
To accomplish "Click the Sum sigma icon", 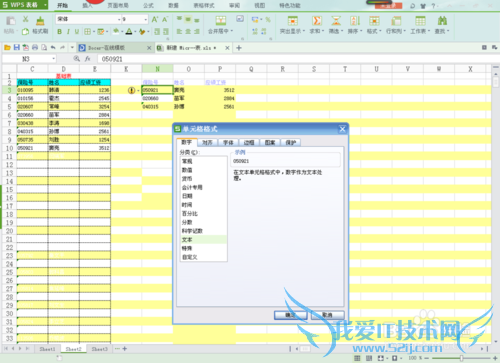I will tap(317, 21).
